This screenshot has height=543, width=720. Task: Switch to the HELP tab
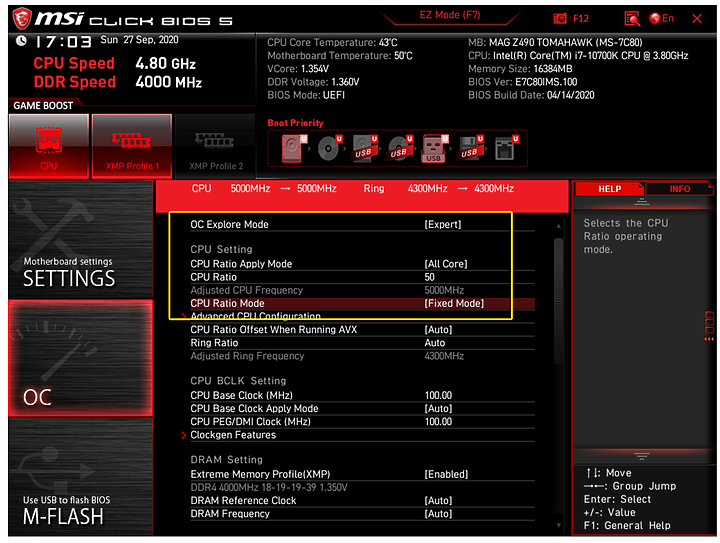tap(609, 189)
